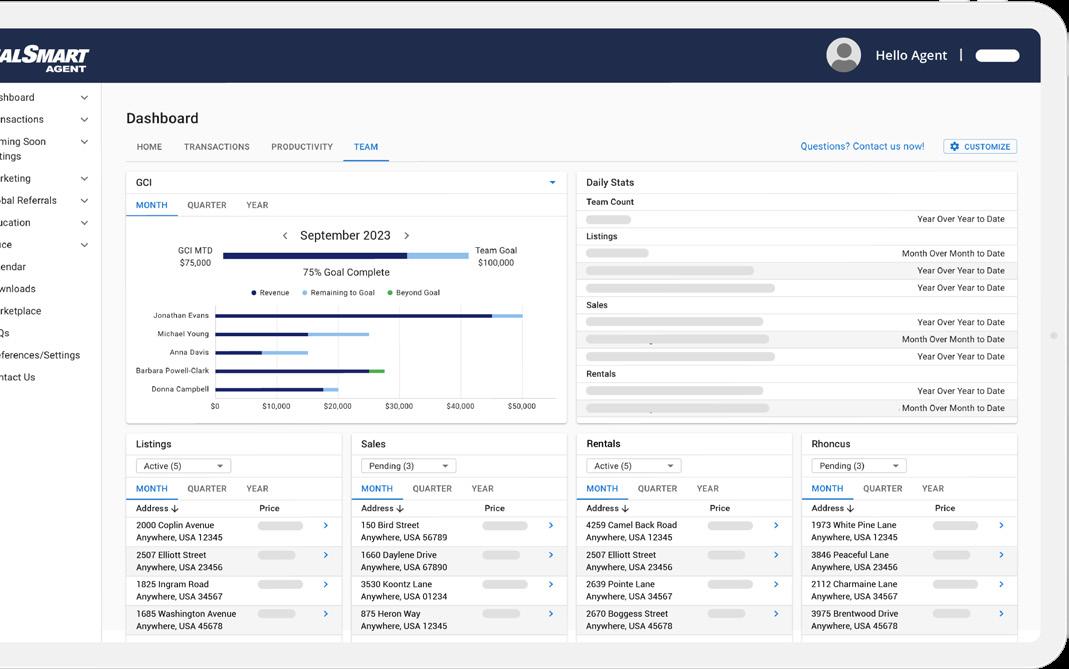
Task: Open arrow for 875 Heron Way
Action: point(551,614)
